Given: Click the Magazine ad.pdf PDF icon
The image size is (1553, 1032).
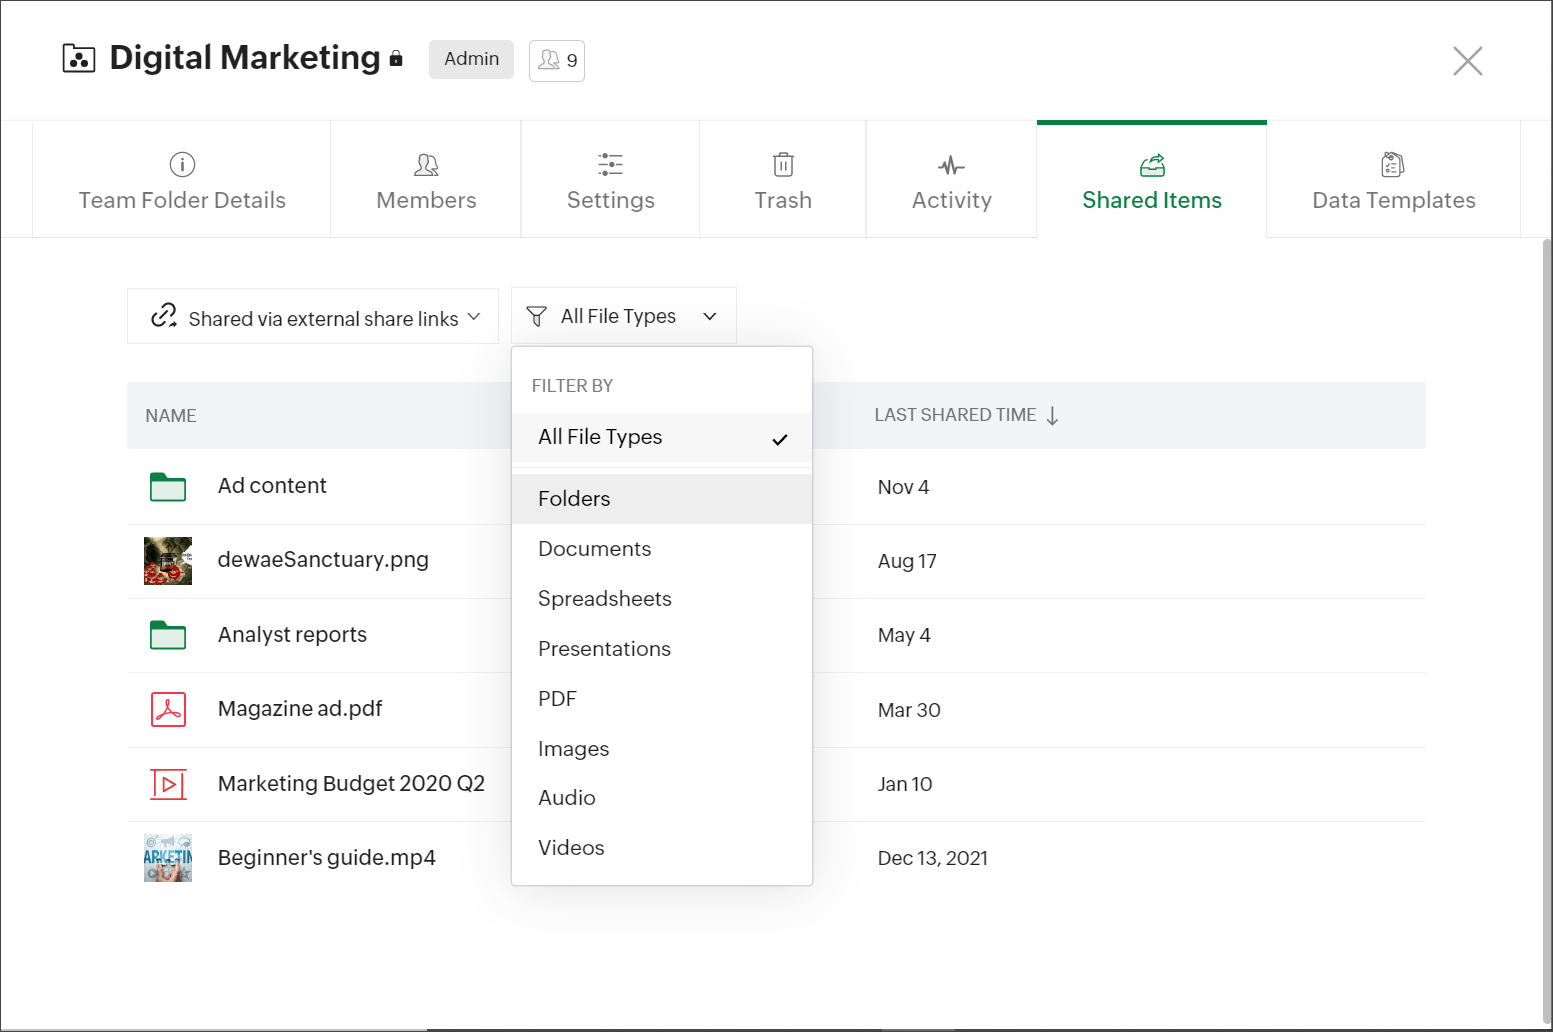Looking at the screenshot, I should (168, 710).
